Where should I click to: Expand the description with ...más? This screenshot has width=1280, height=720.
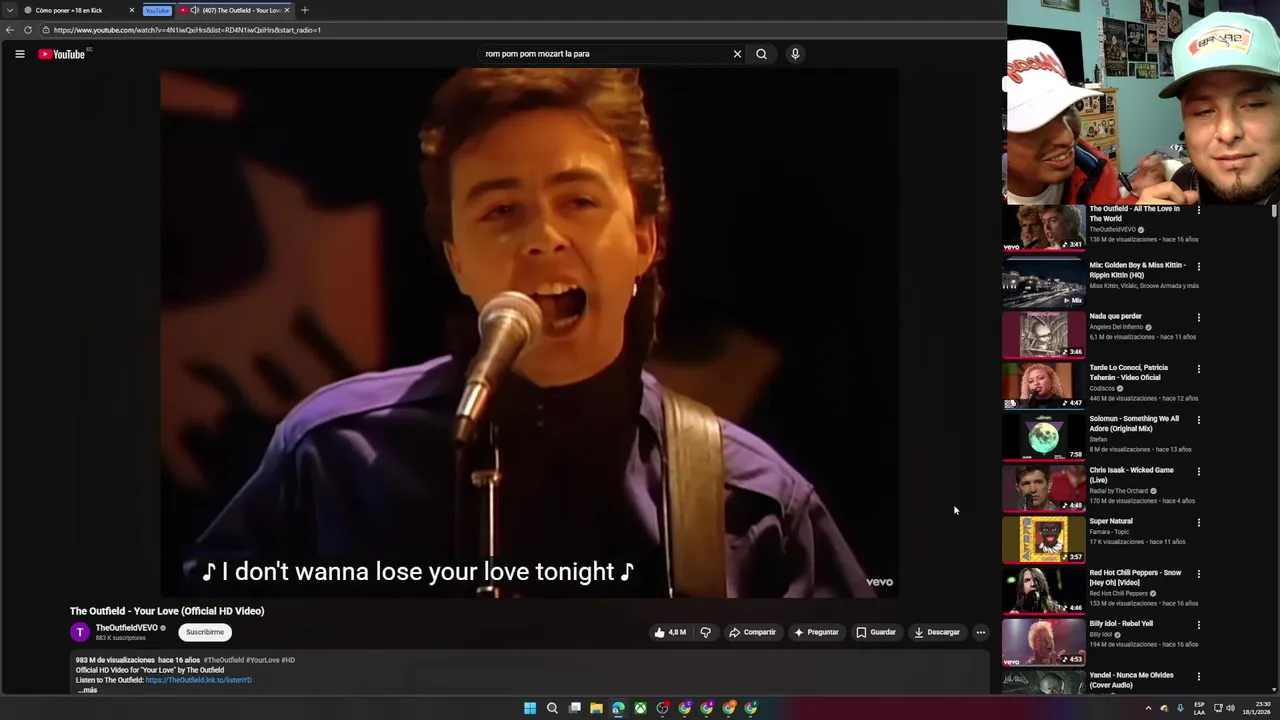[87, 690]
